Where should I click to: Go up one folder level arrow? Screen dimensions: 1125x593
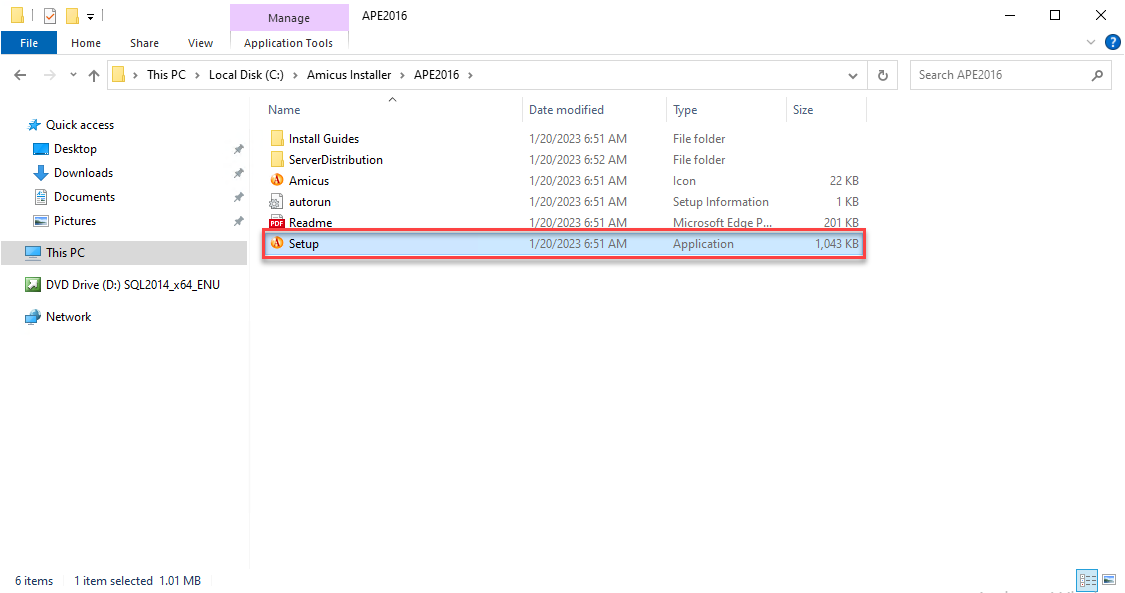(x=93, y=75)
